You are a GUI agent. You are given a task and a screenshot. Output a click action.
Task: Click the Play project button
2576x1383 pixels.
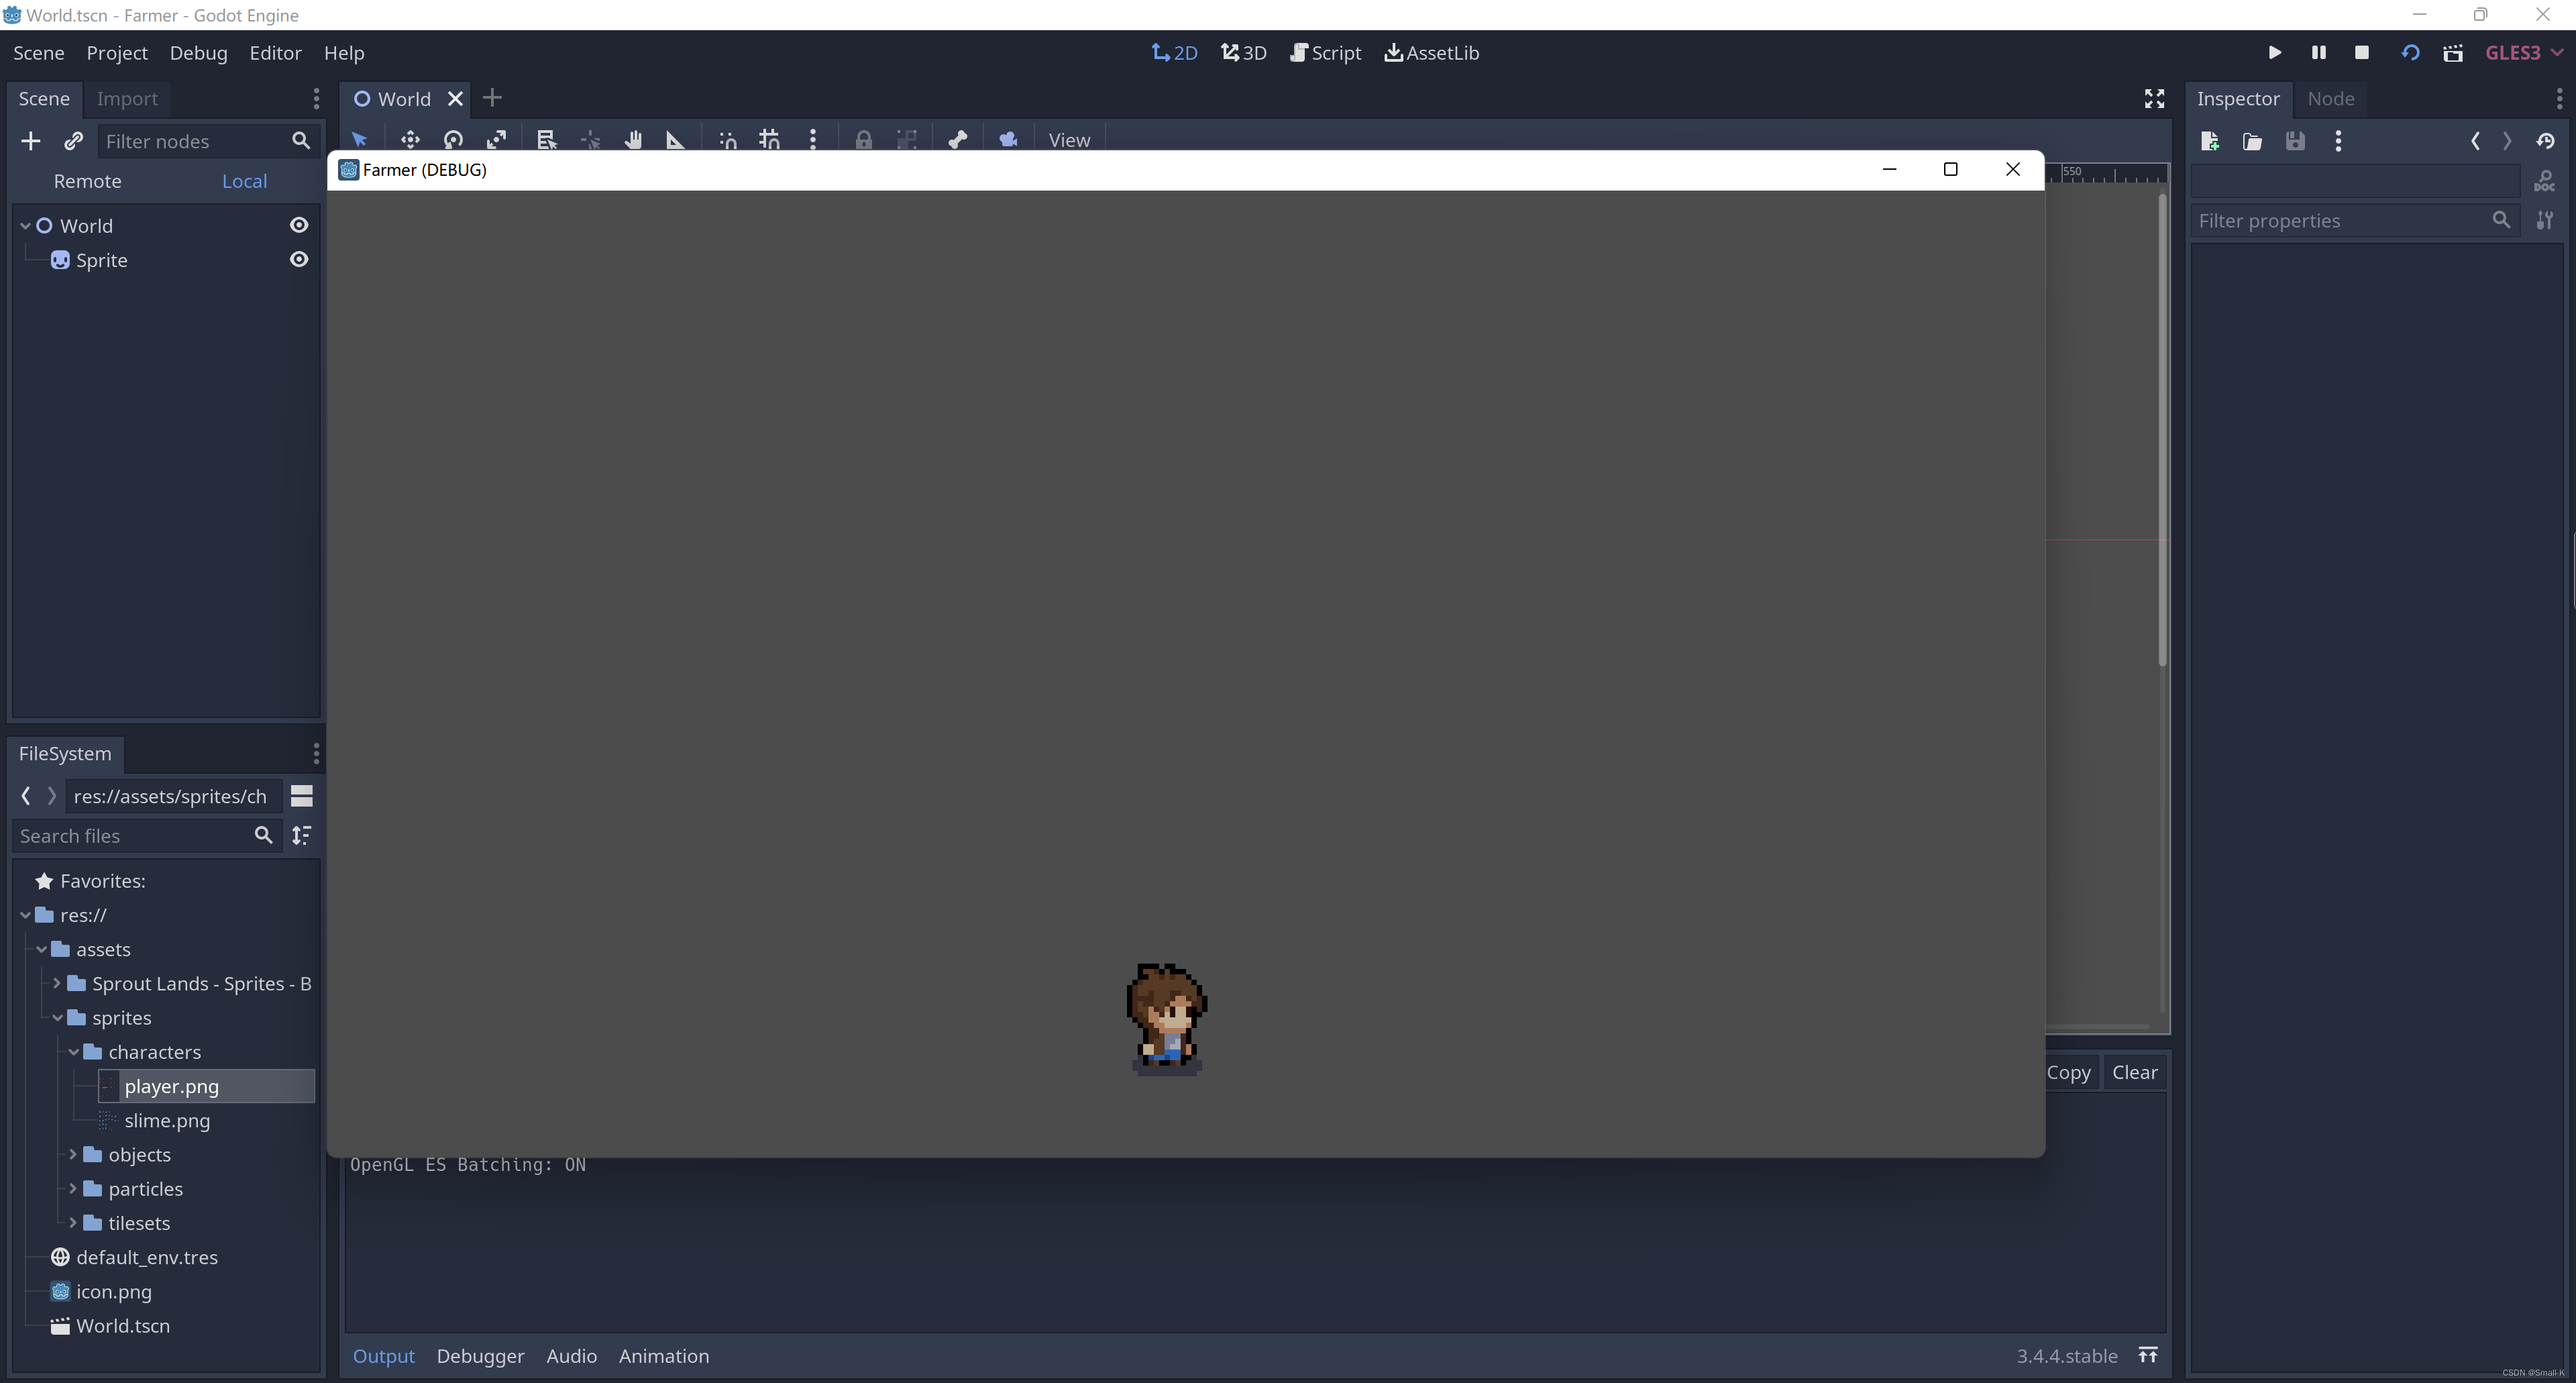click(2274, 53)
